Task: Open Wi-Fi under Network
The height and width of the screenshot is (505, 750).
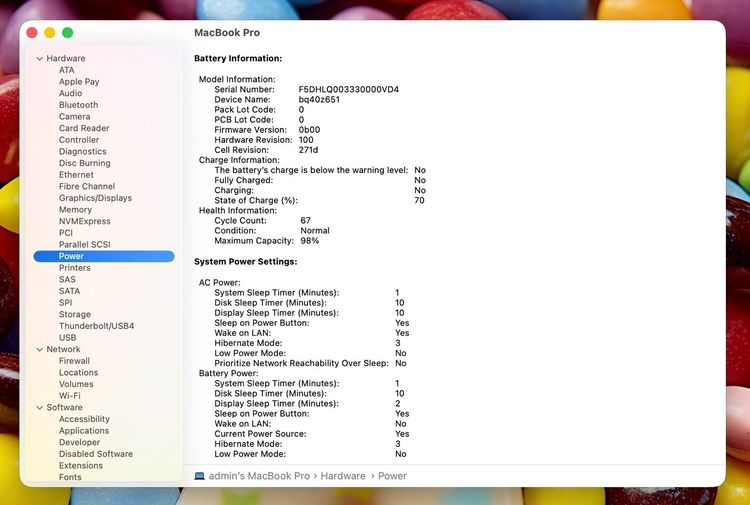Action: tap(69, 396)
